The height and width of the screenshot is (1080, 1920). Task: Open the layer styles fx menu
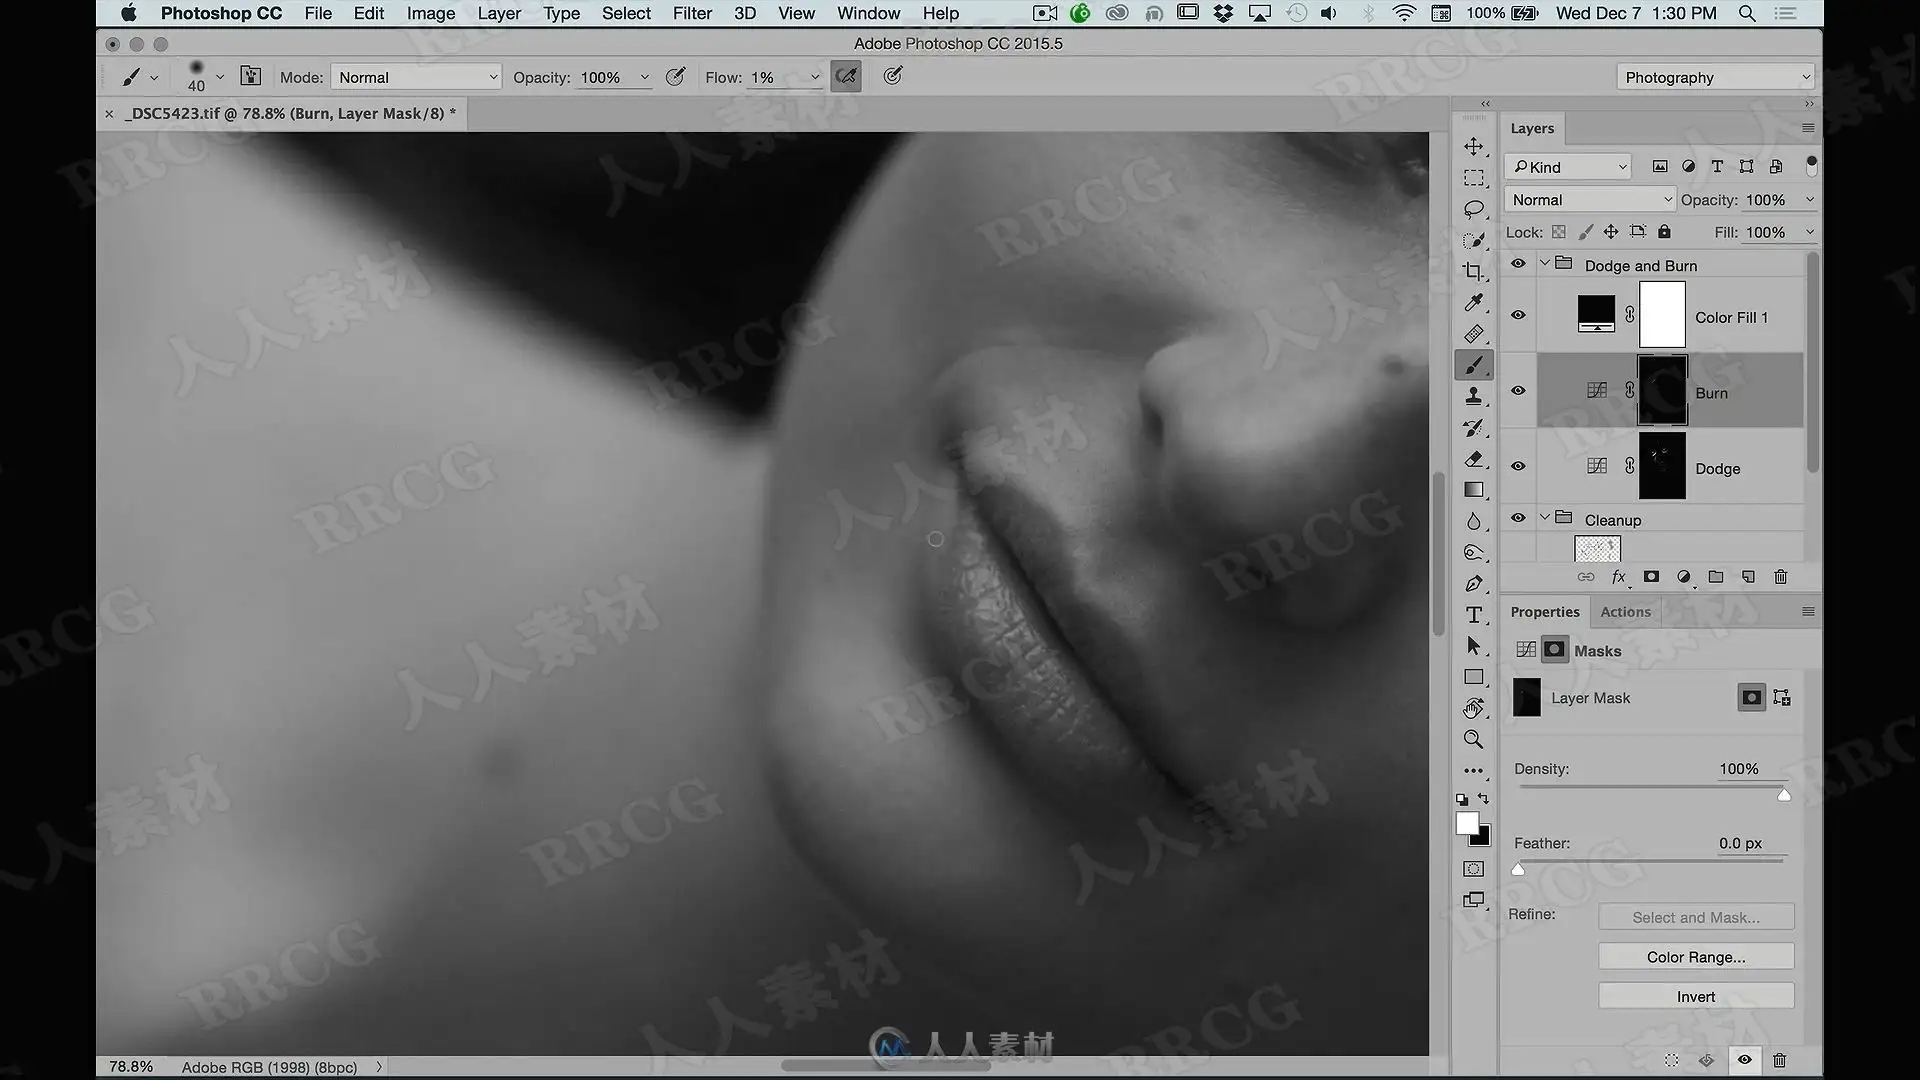pyautogui.click(x=1619, y=577)
